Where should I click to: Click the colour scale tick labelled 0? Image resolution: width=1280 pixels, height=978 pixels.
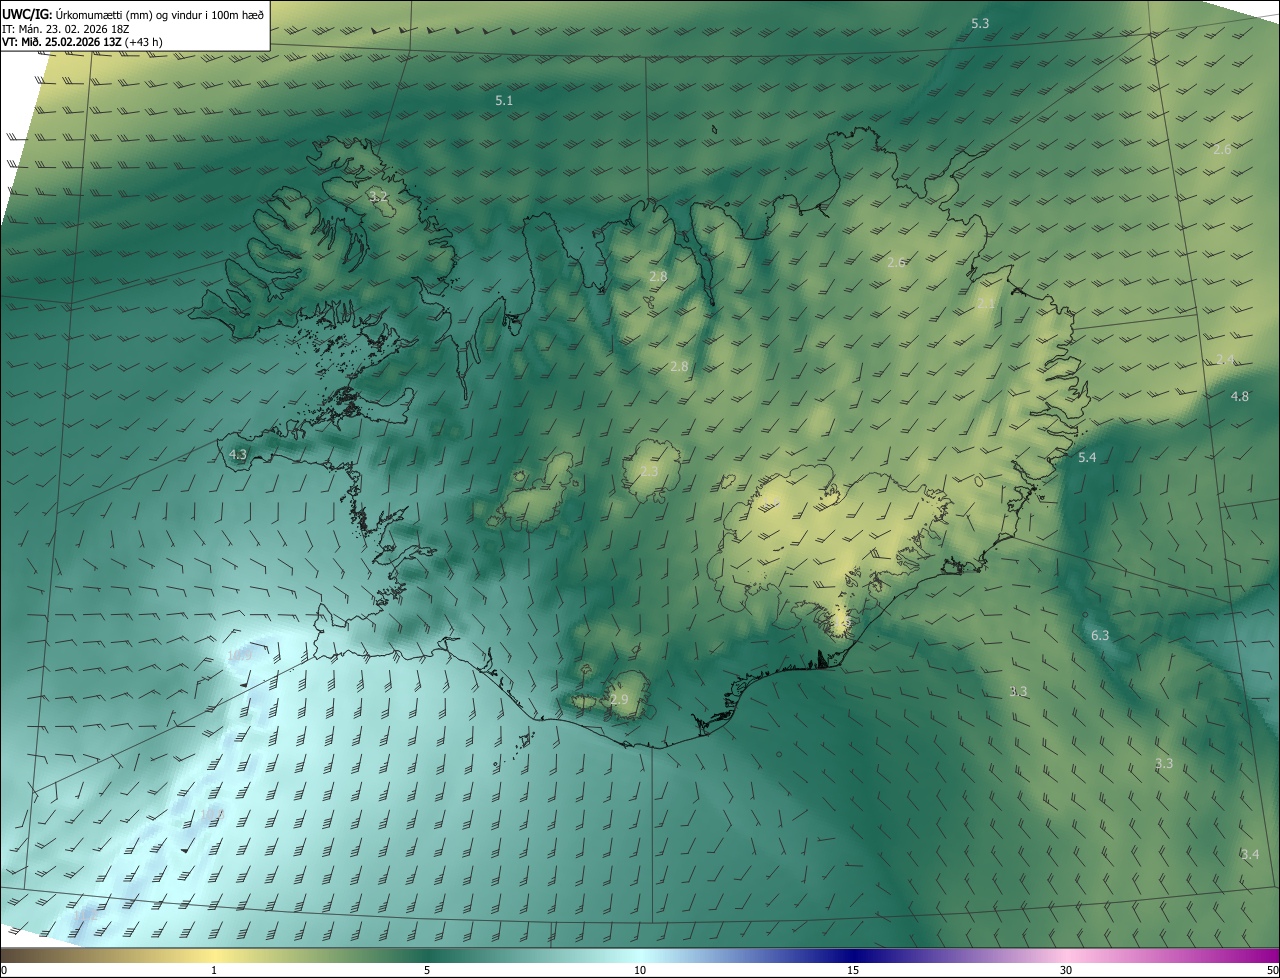[x=4, y=971]
